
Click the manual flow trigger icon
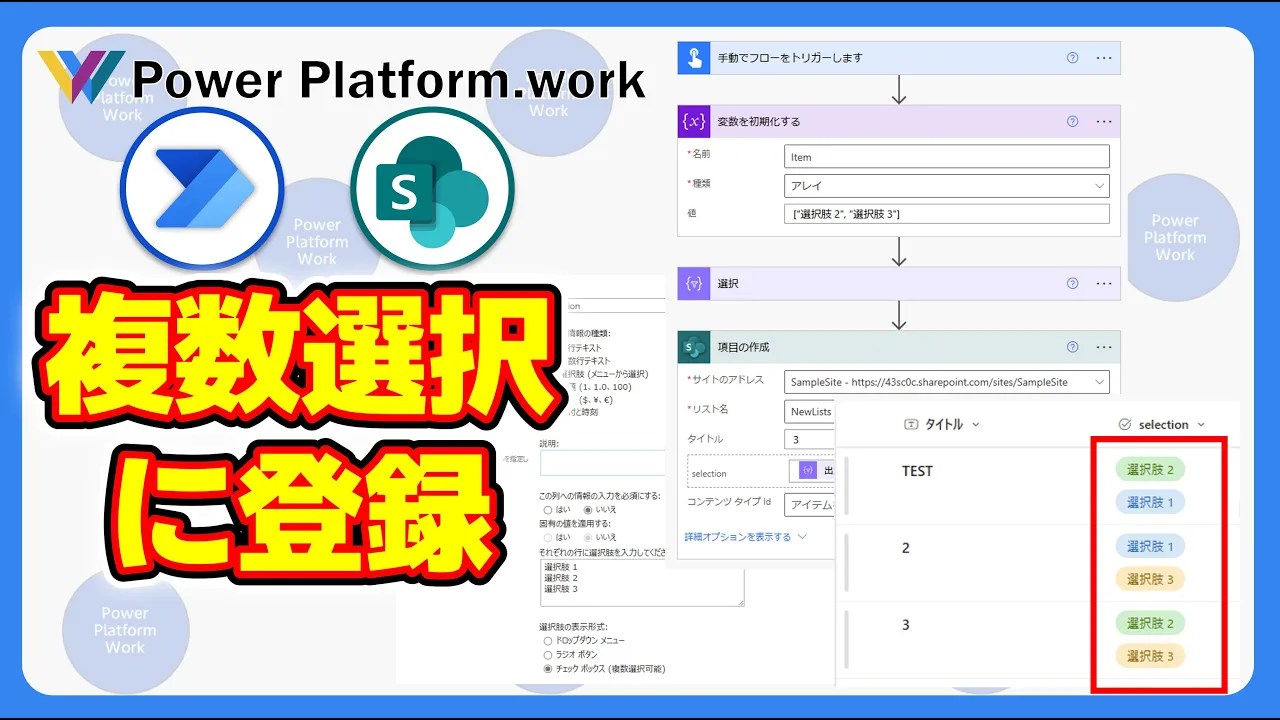[x=694, y=57]
